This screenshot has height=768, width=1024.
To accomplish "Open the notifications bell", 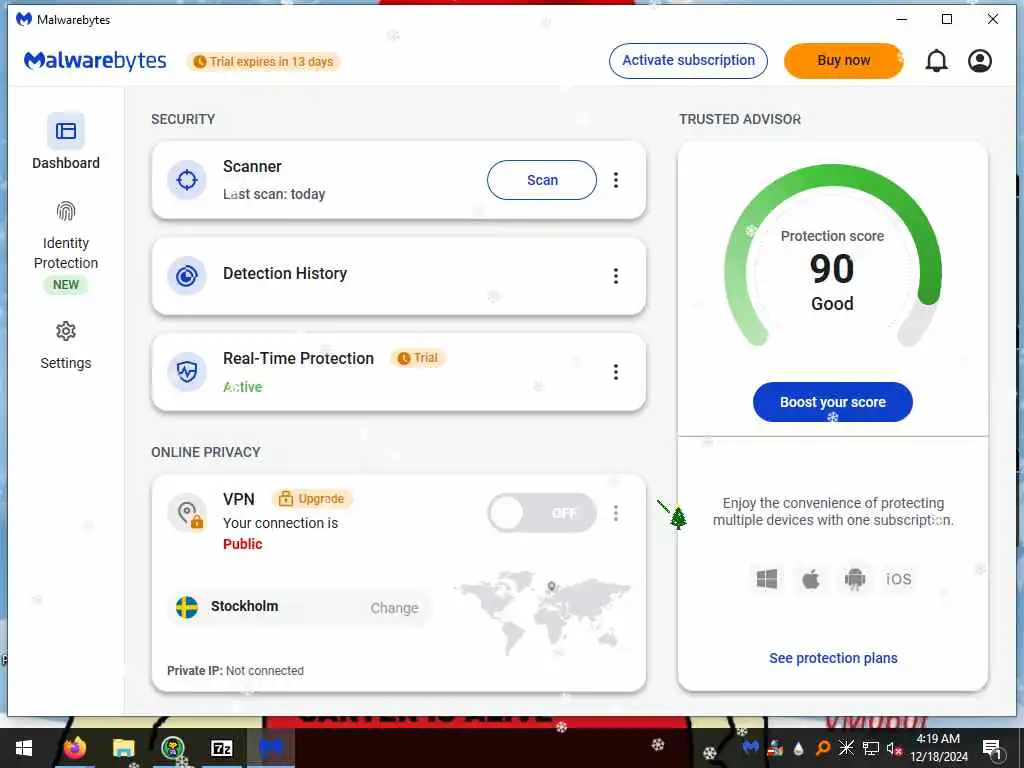I will [936, 61].
